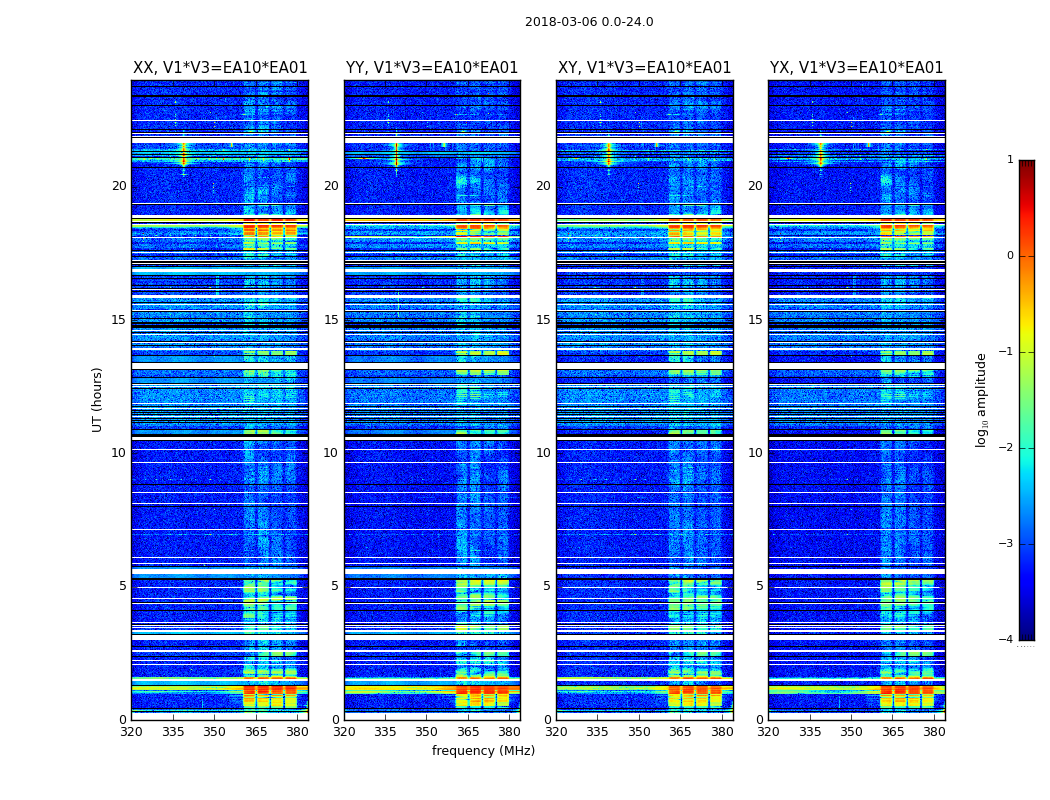Click the log amplitude colorbar
Image resolution: width=1050 pixels, height=800 pixels.
coord(1027,400)
